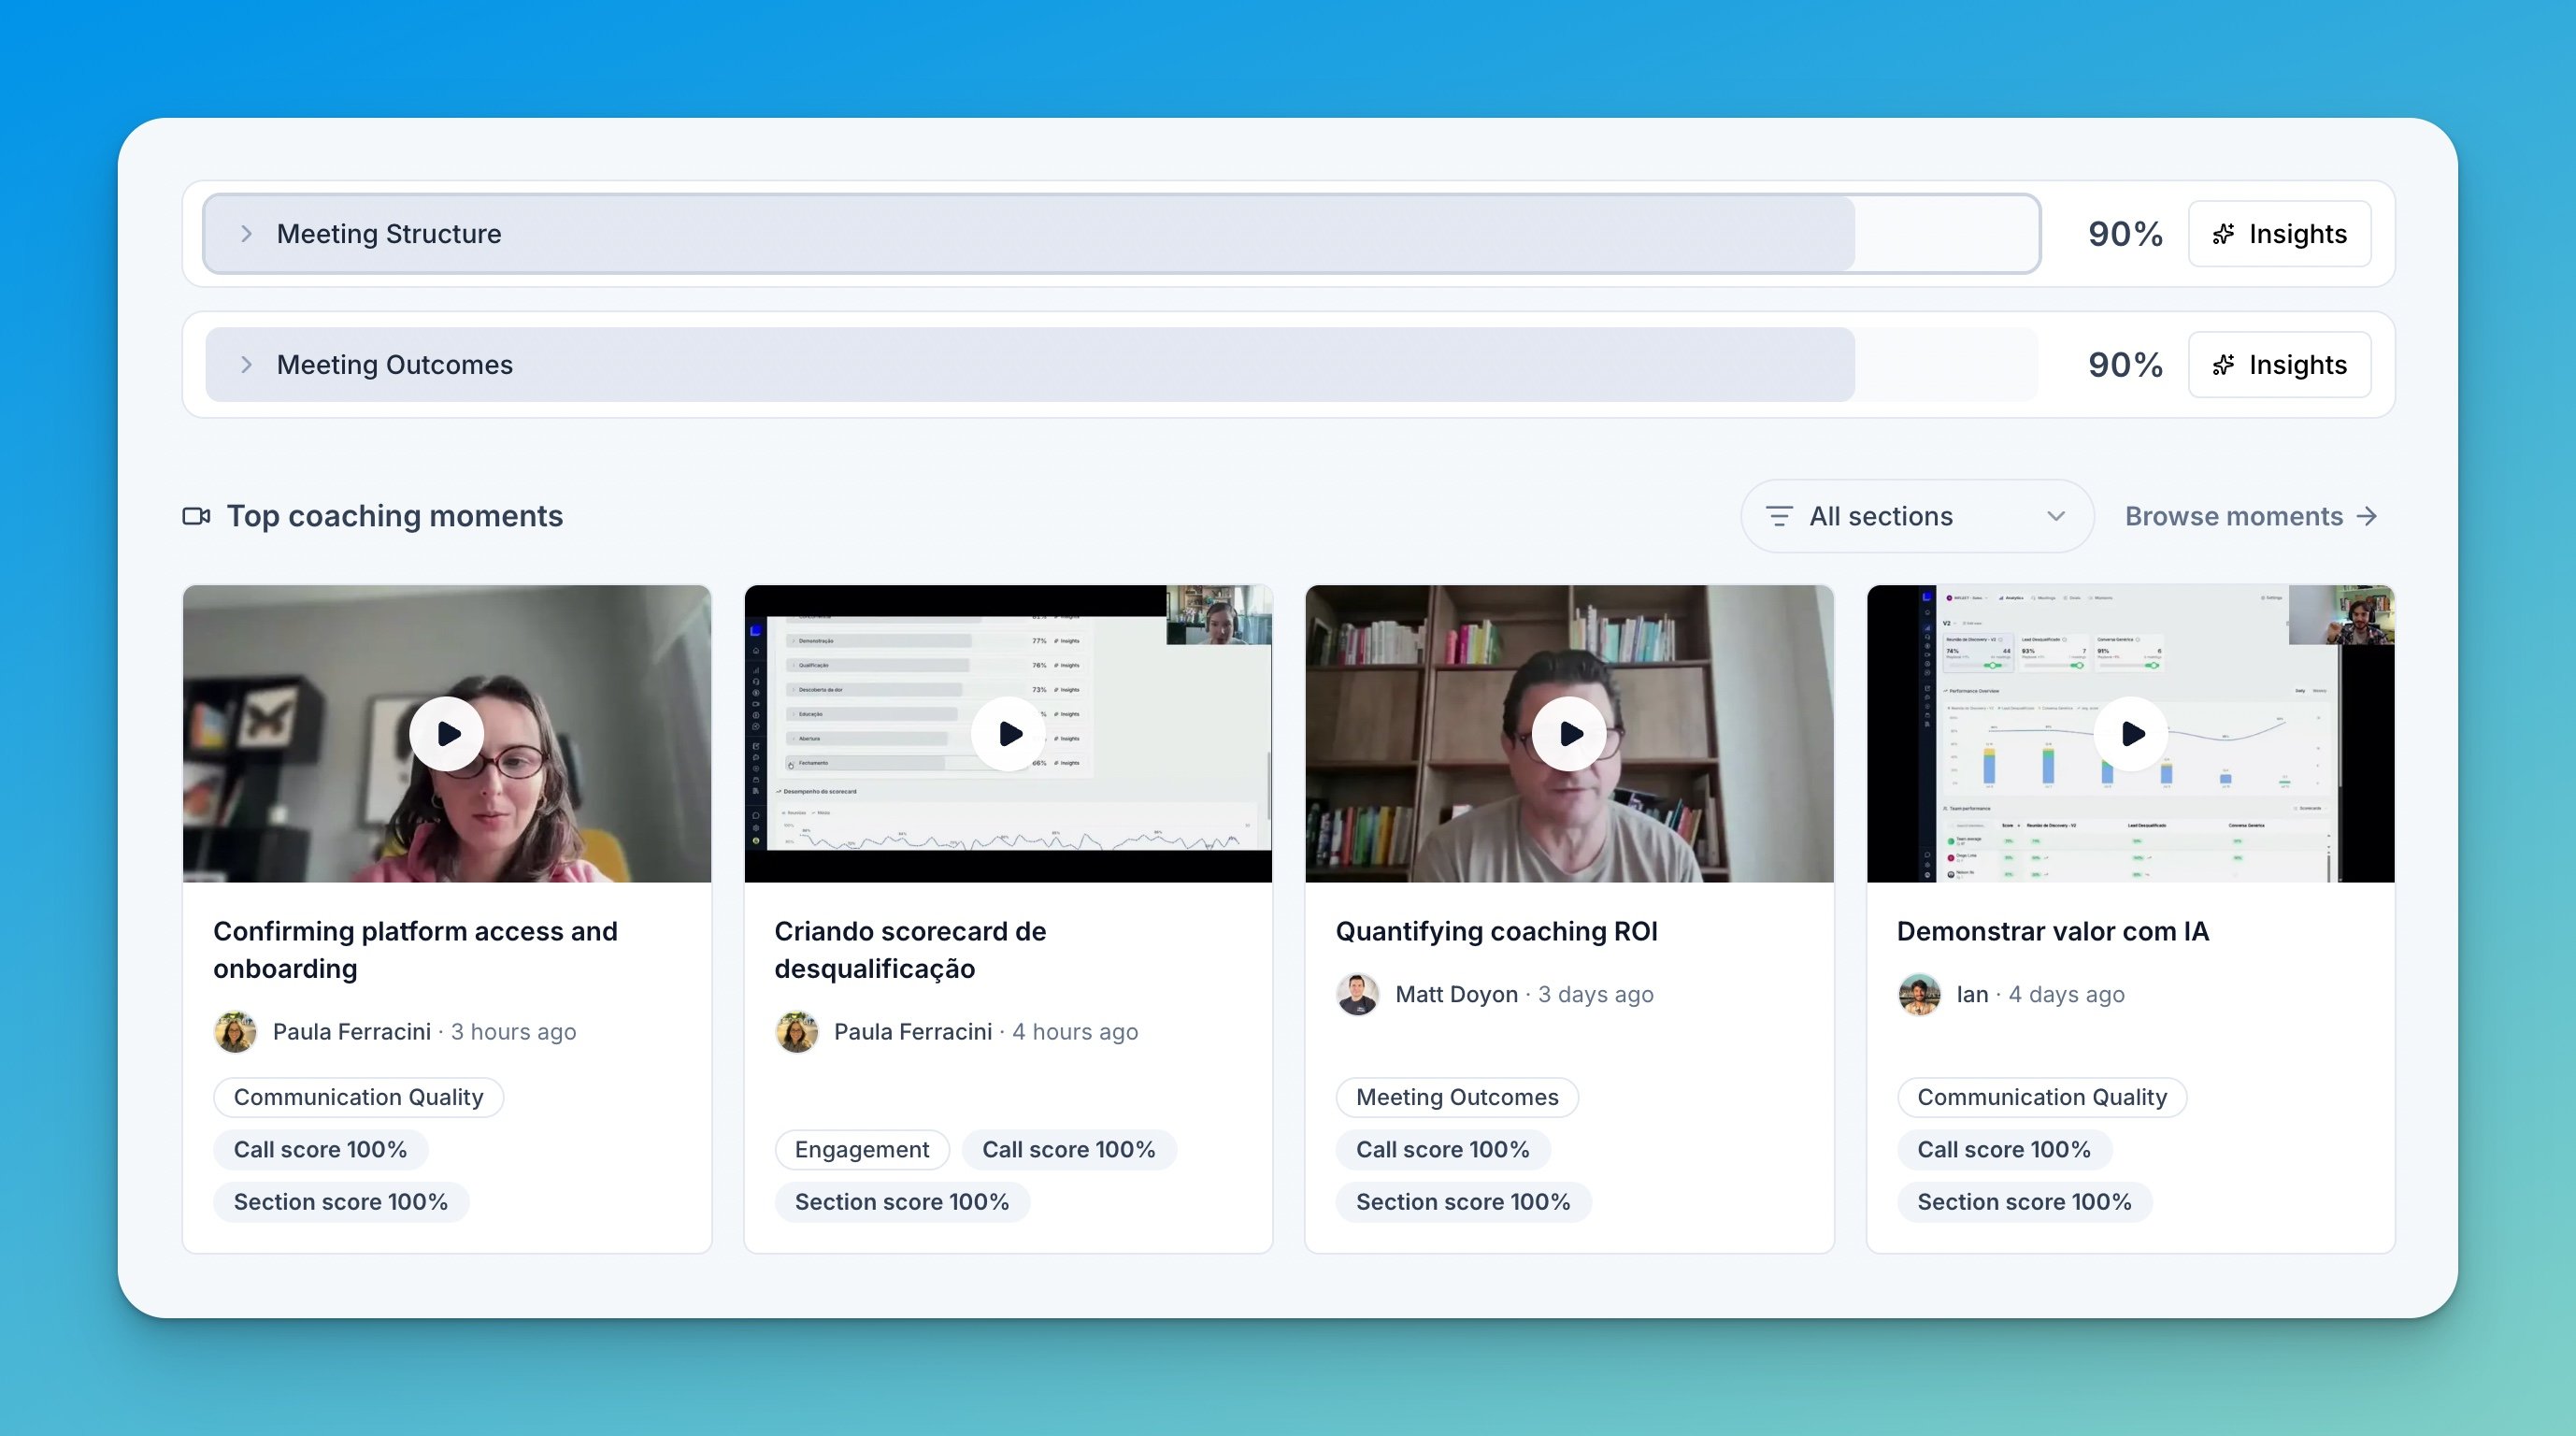Select the Meeting Outcomes tag on Matt Doyon's card
Image resolution: width=2576 pixels, height=1436 pixels.
click(1457, 1097)
